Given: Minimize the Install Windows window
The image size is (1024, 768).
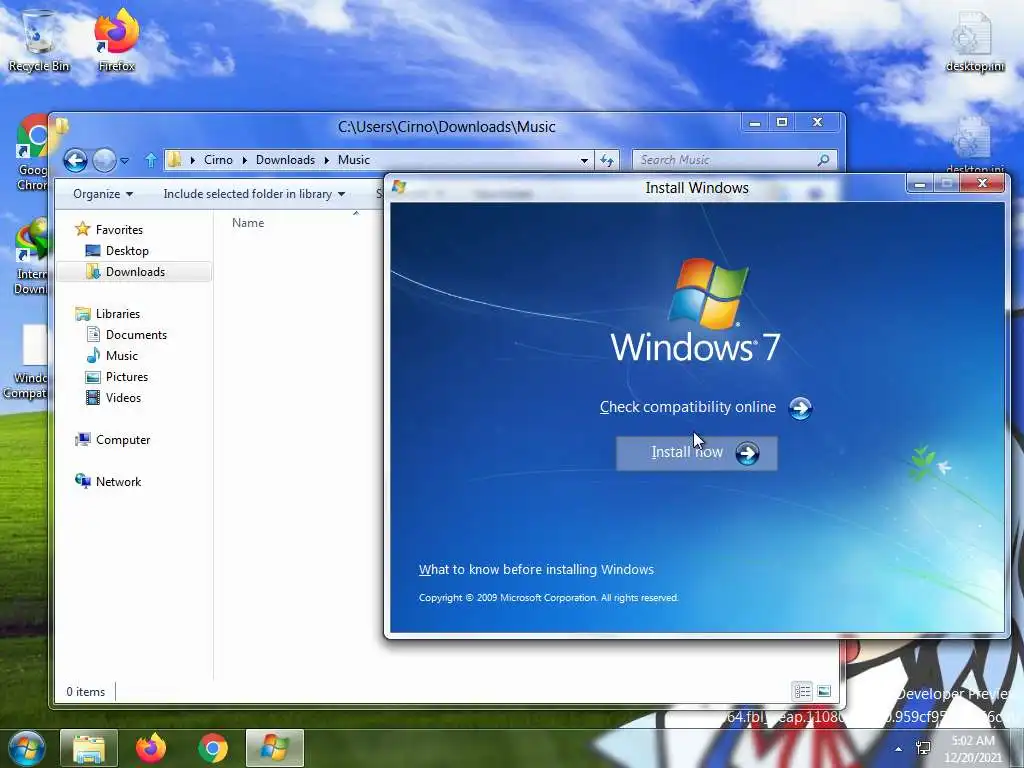Looking at the screenshot, I should point(920,184).
